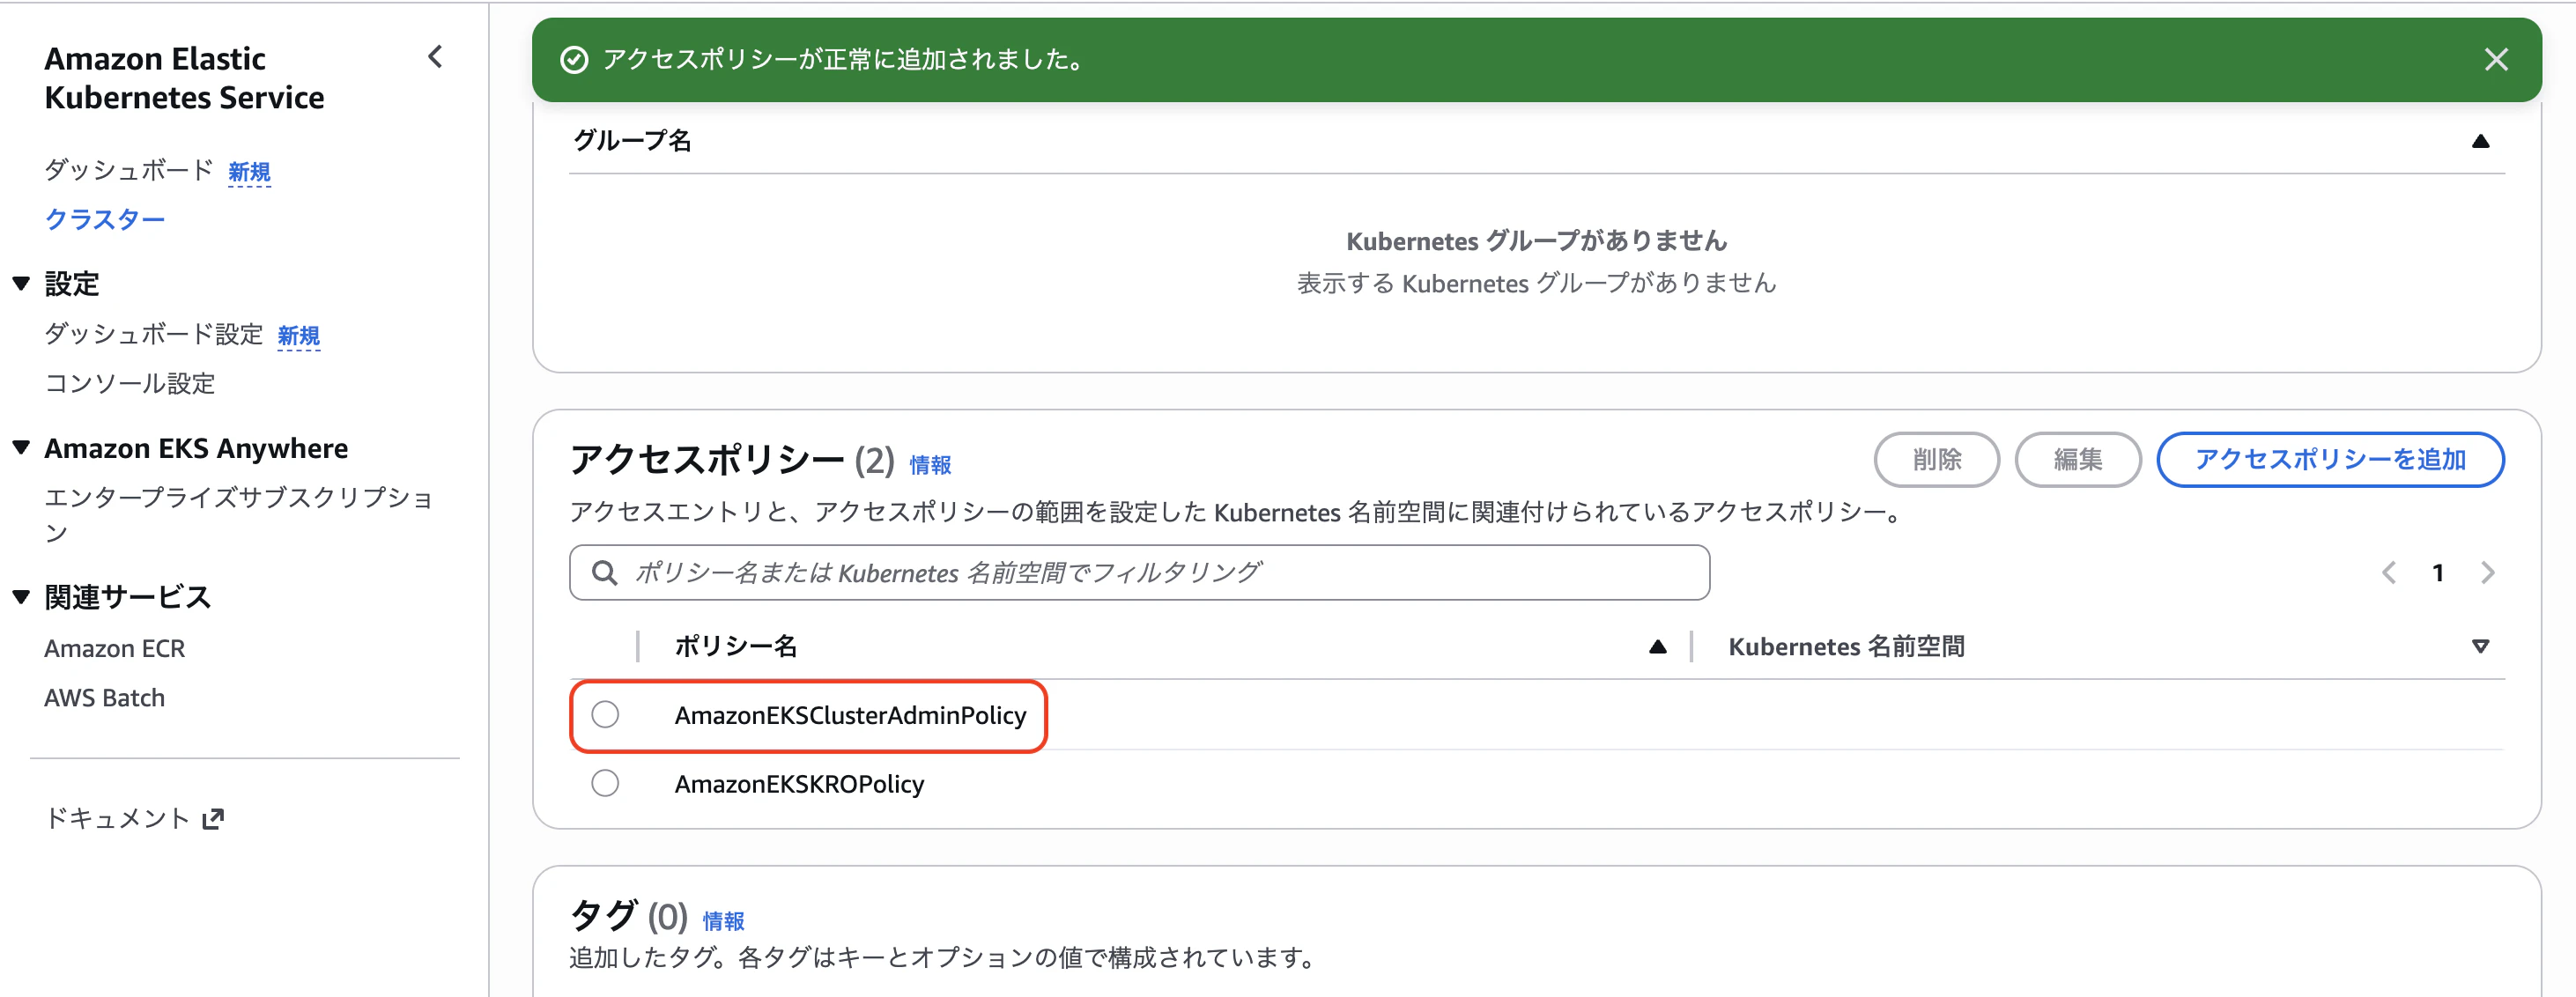The image size is (2576, 997).
Task: Toggle Kubernetes 名前空間 sort direction
Action: click(x=2480, y=646)
